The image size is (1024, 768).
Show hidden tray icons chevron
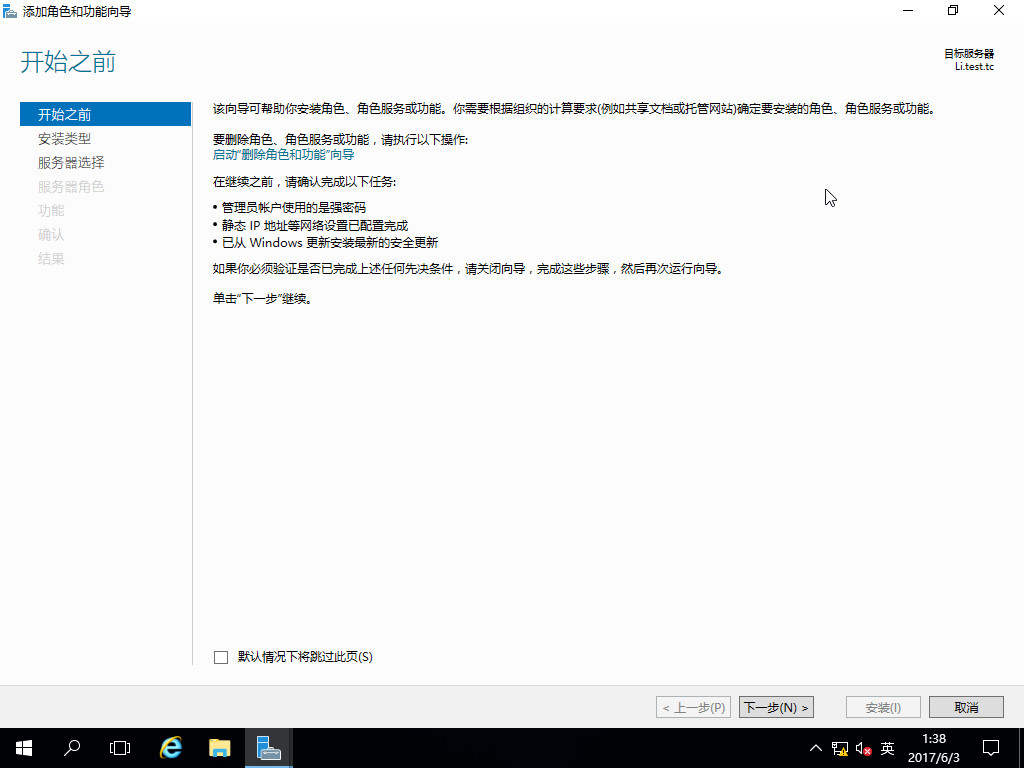pos(816,748)
